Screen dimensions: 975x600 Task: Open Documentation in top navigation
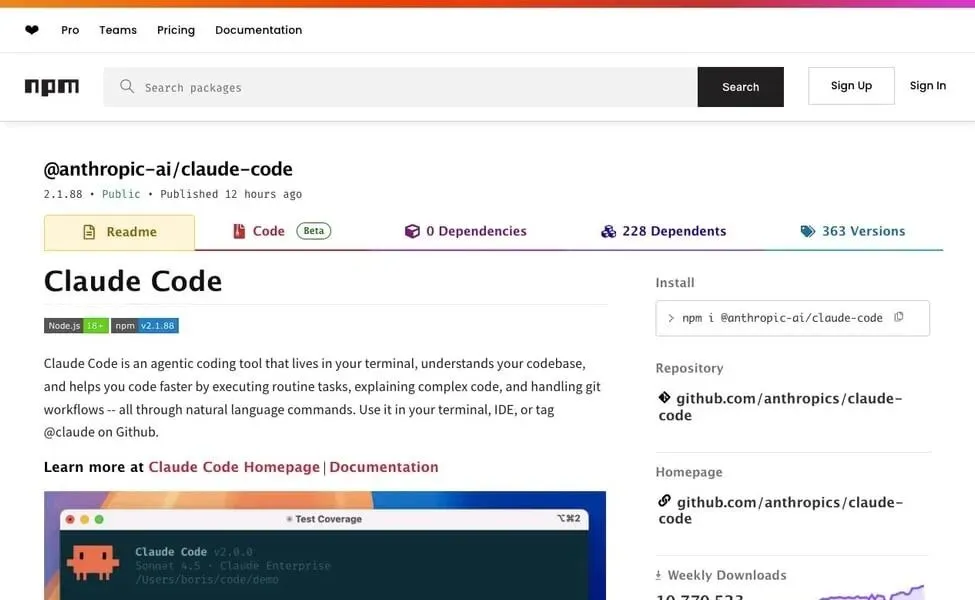click(259, 30)
